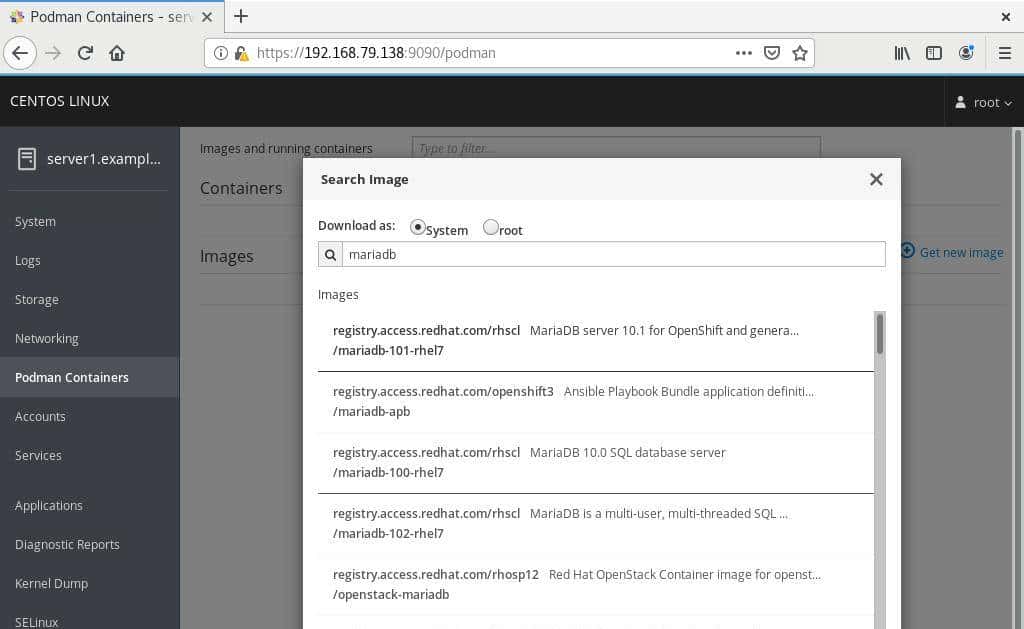Click the Diagnostic Reports sidebar link
1024x629 pixels.
67,544
